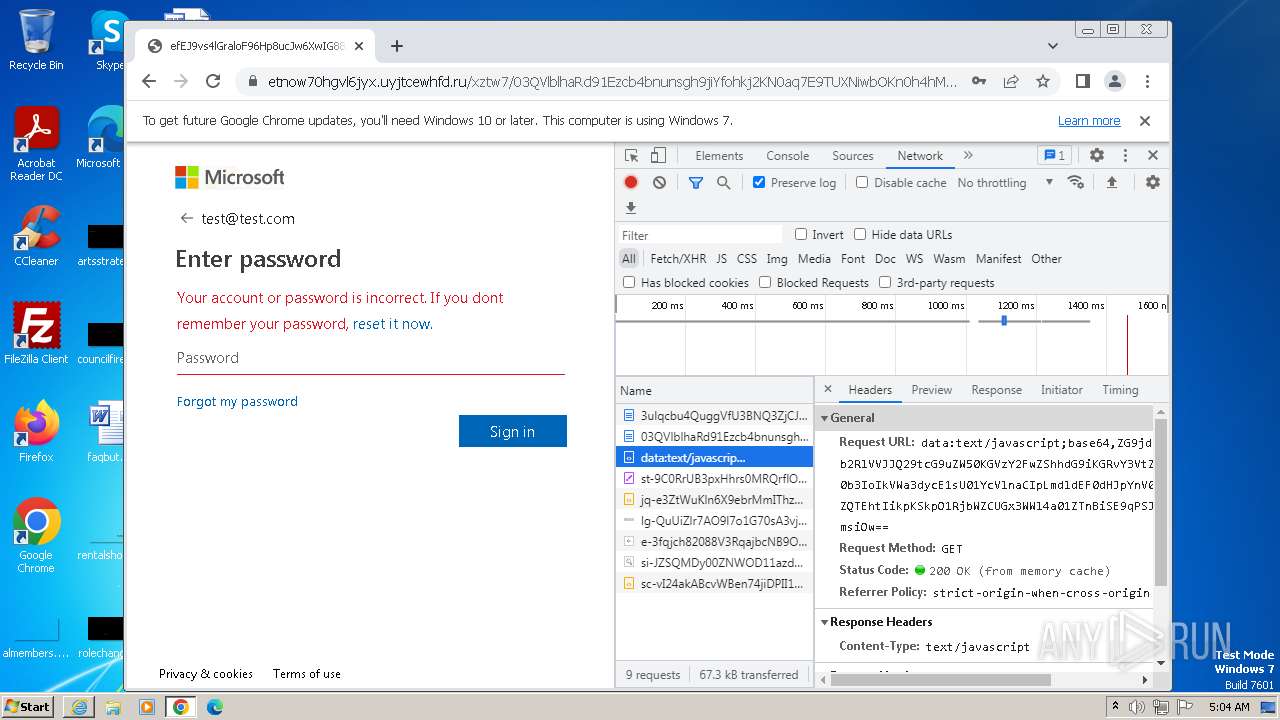
Task: Open the Response tab of request details
Action: [997, 390]
